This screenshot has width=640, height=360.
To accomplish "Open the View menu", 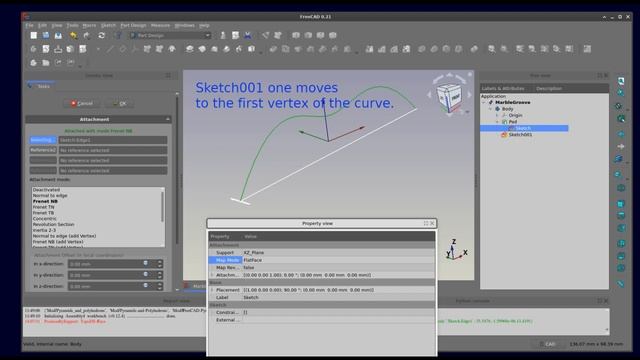I will (57, 25).
